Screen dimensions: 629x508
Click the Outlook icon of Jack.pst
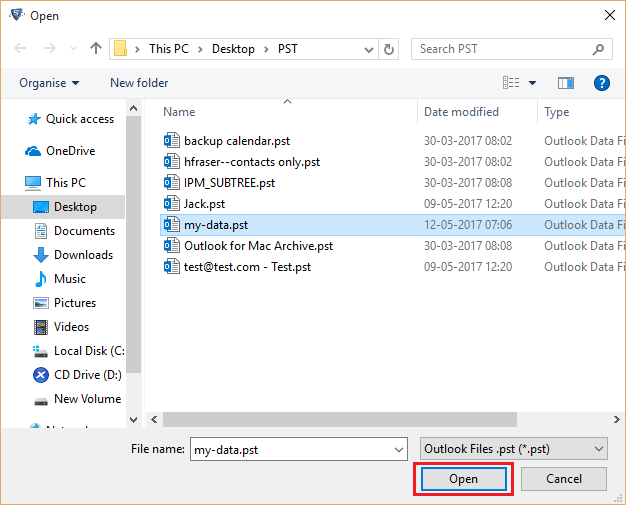(172, 203)
